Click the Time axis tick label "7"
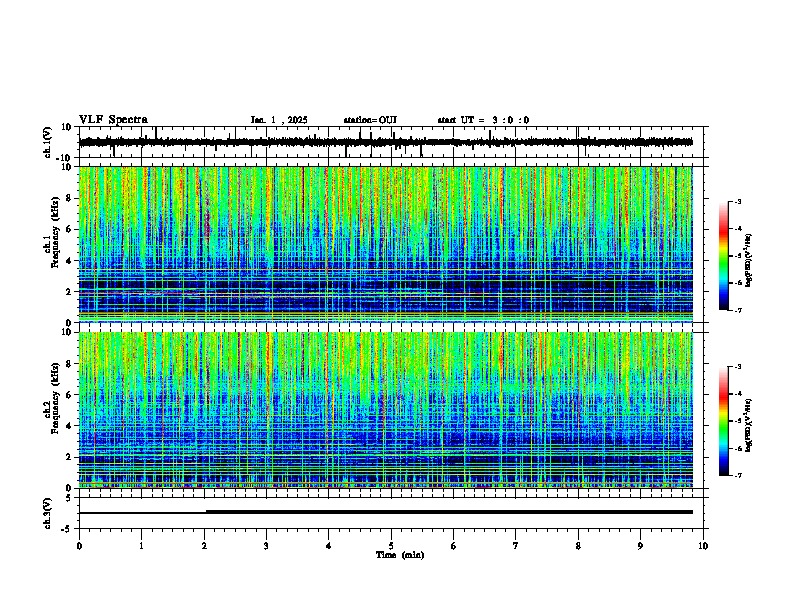Image resolution: width=792 pixels, height=612 pixels. pyautogui.click(x=516, y=546)
